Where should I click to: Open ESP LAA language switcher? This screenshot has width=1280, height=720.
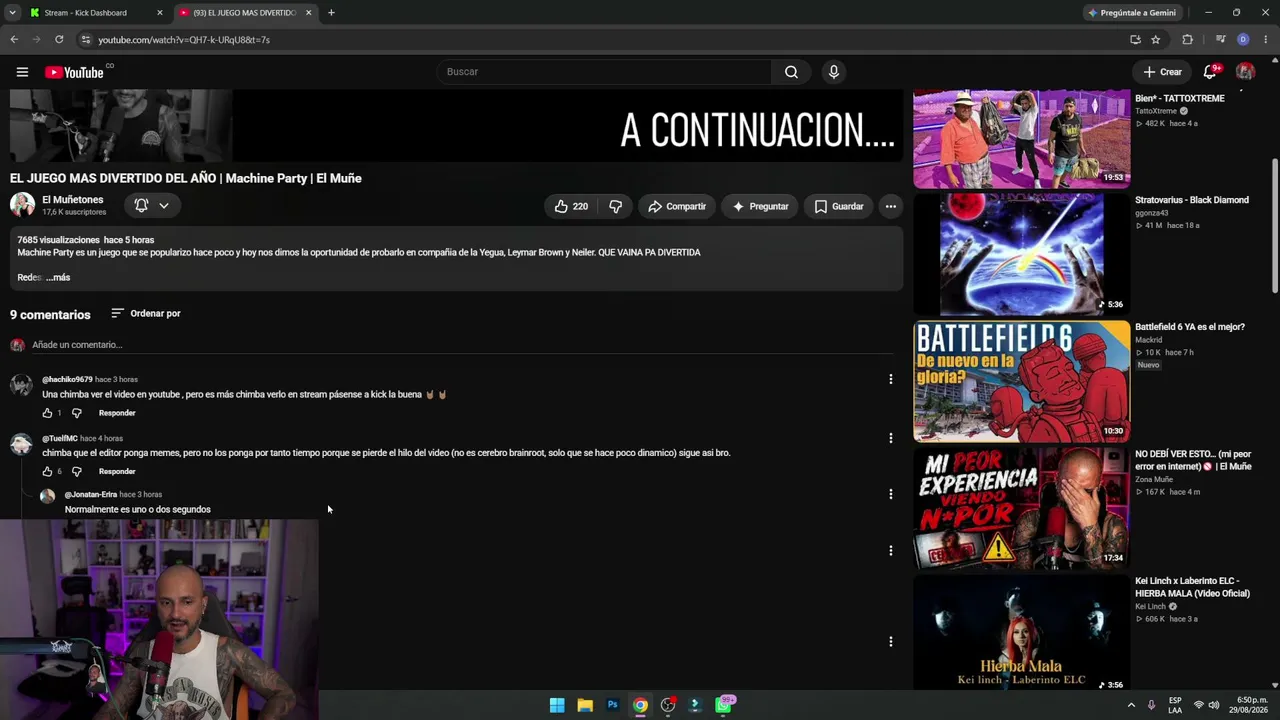point(1176,705)
